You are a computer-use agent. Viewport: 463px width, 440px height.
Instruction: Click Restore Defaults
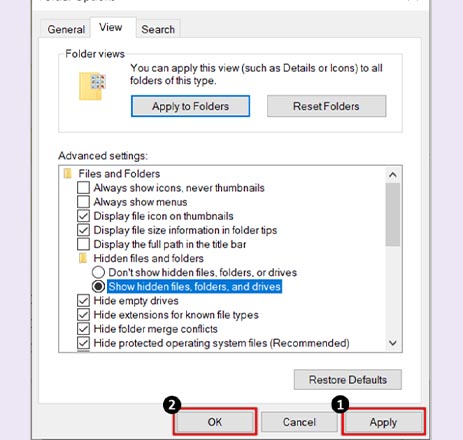(x=348, y=380)
